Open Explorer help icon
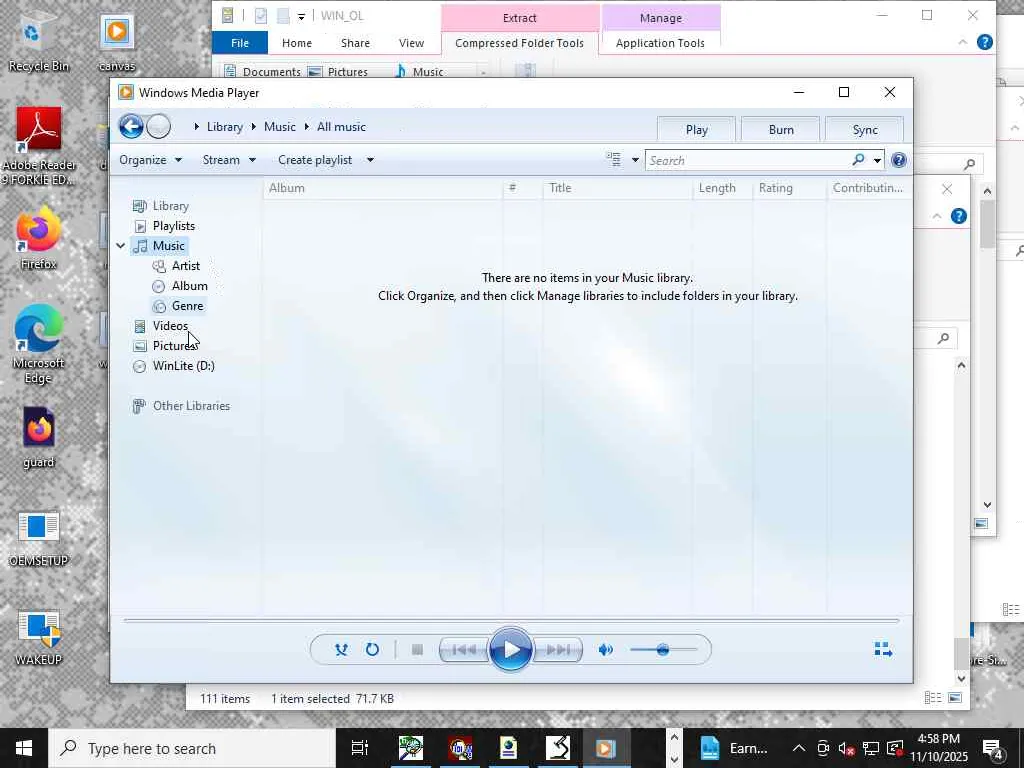1024x768 pixels. pyautogui.click(x=985, y=42)
